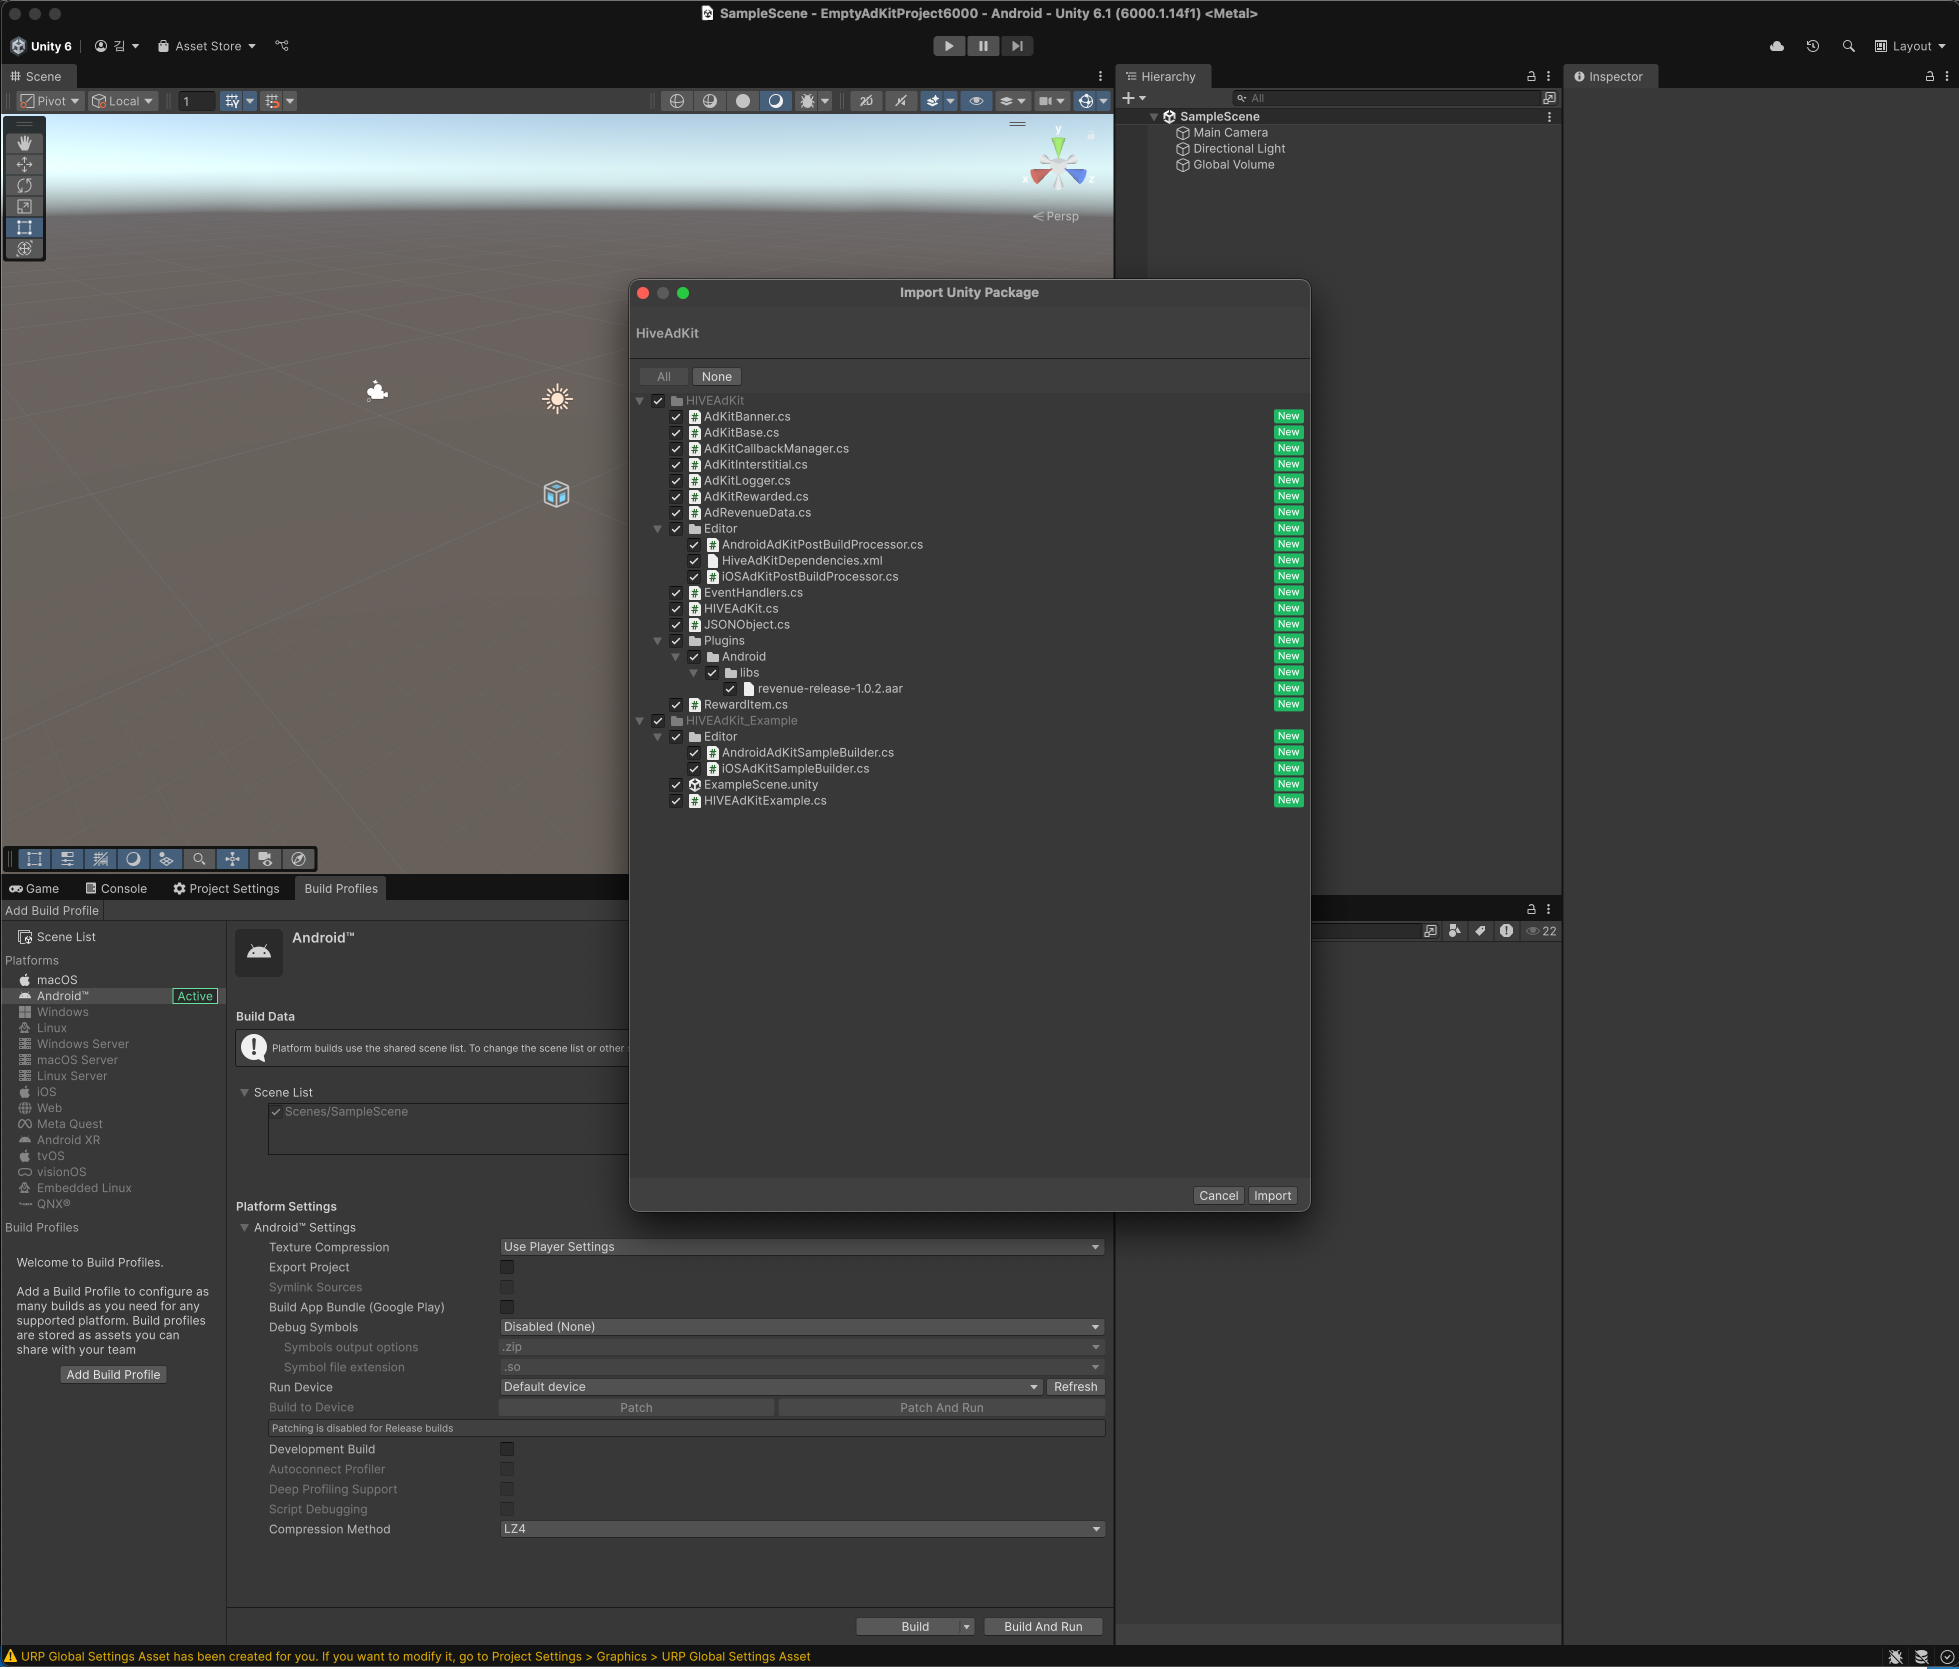Open the Project Settings tab
This screenshot has height=1669, width=1959.
tap(226, 888)
